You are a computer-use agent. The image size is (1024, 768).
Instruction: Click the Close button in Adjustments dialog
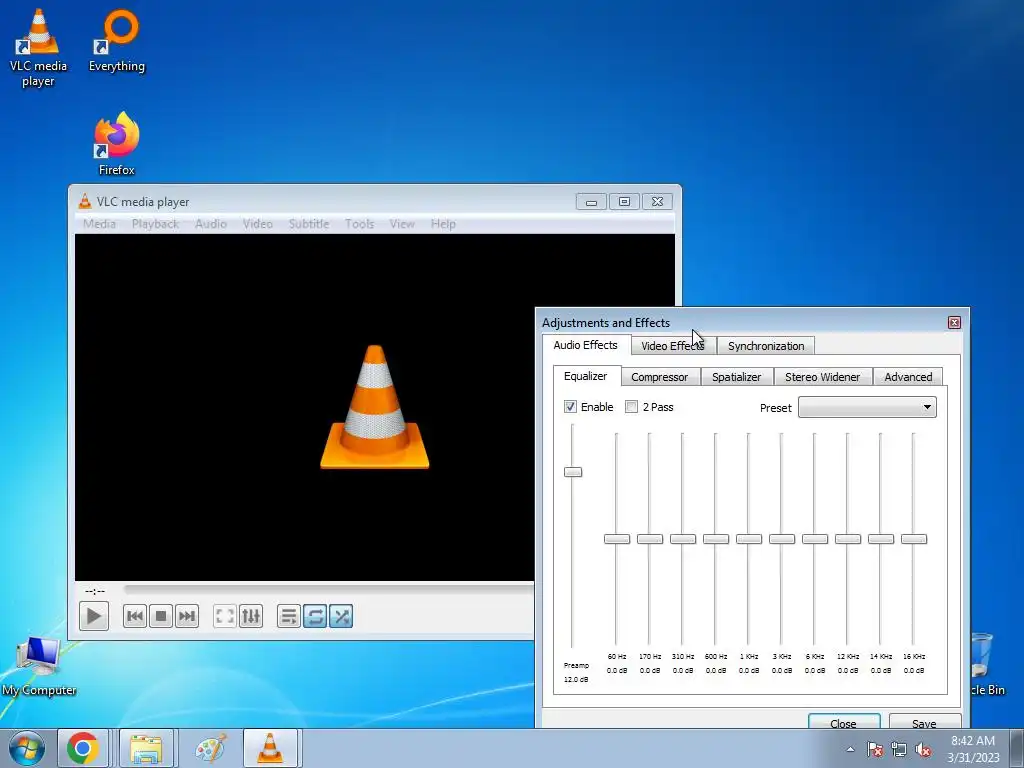tap(844, 722)
